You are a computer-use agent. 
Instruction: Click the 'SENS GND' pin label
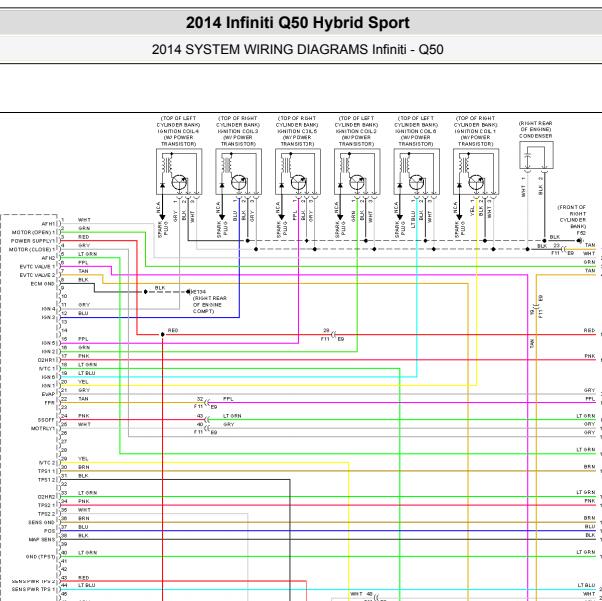coord(42,523)
